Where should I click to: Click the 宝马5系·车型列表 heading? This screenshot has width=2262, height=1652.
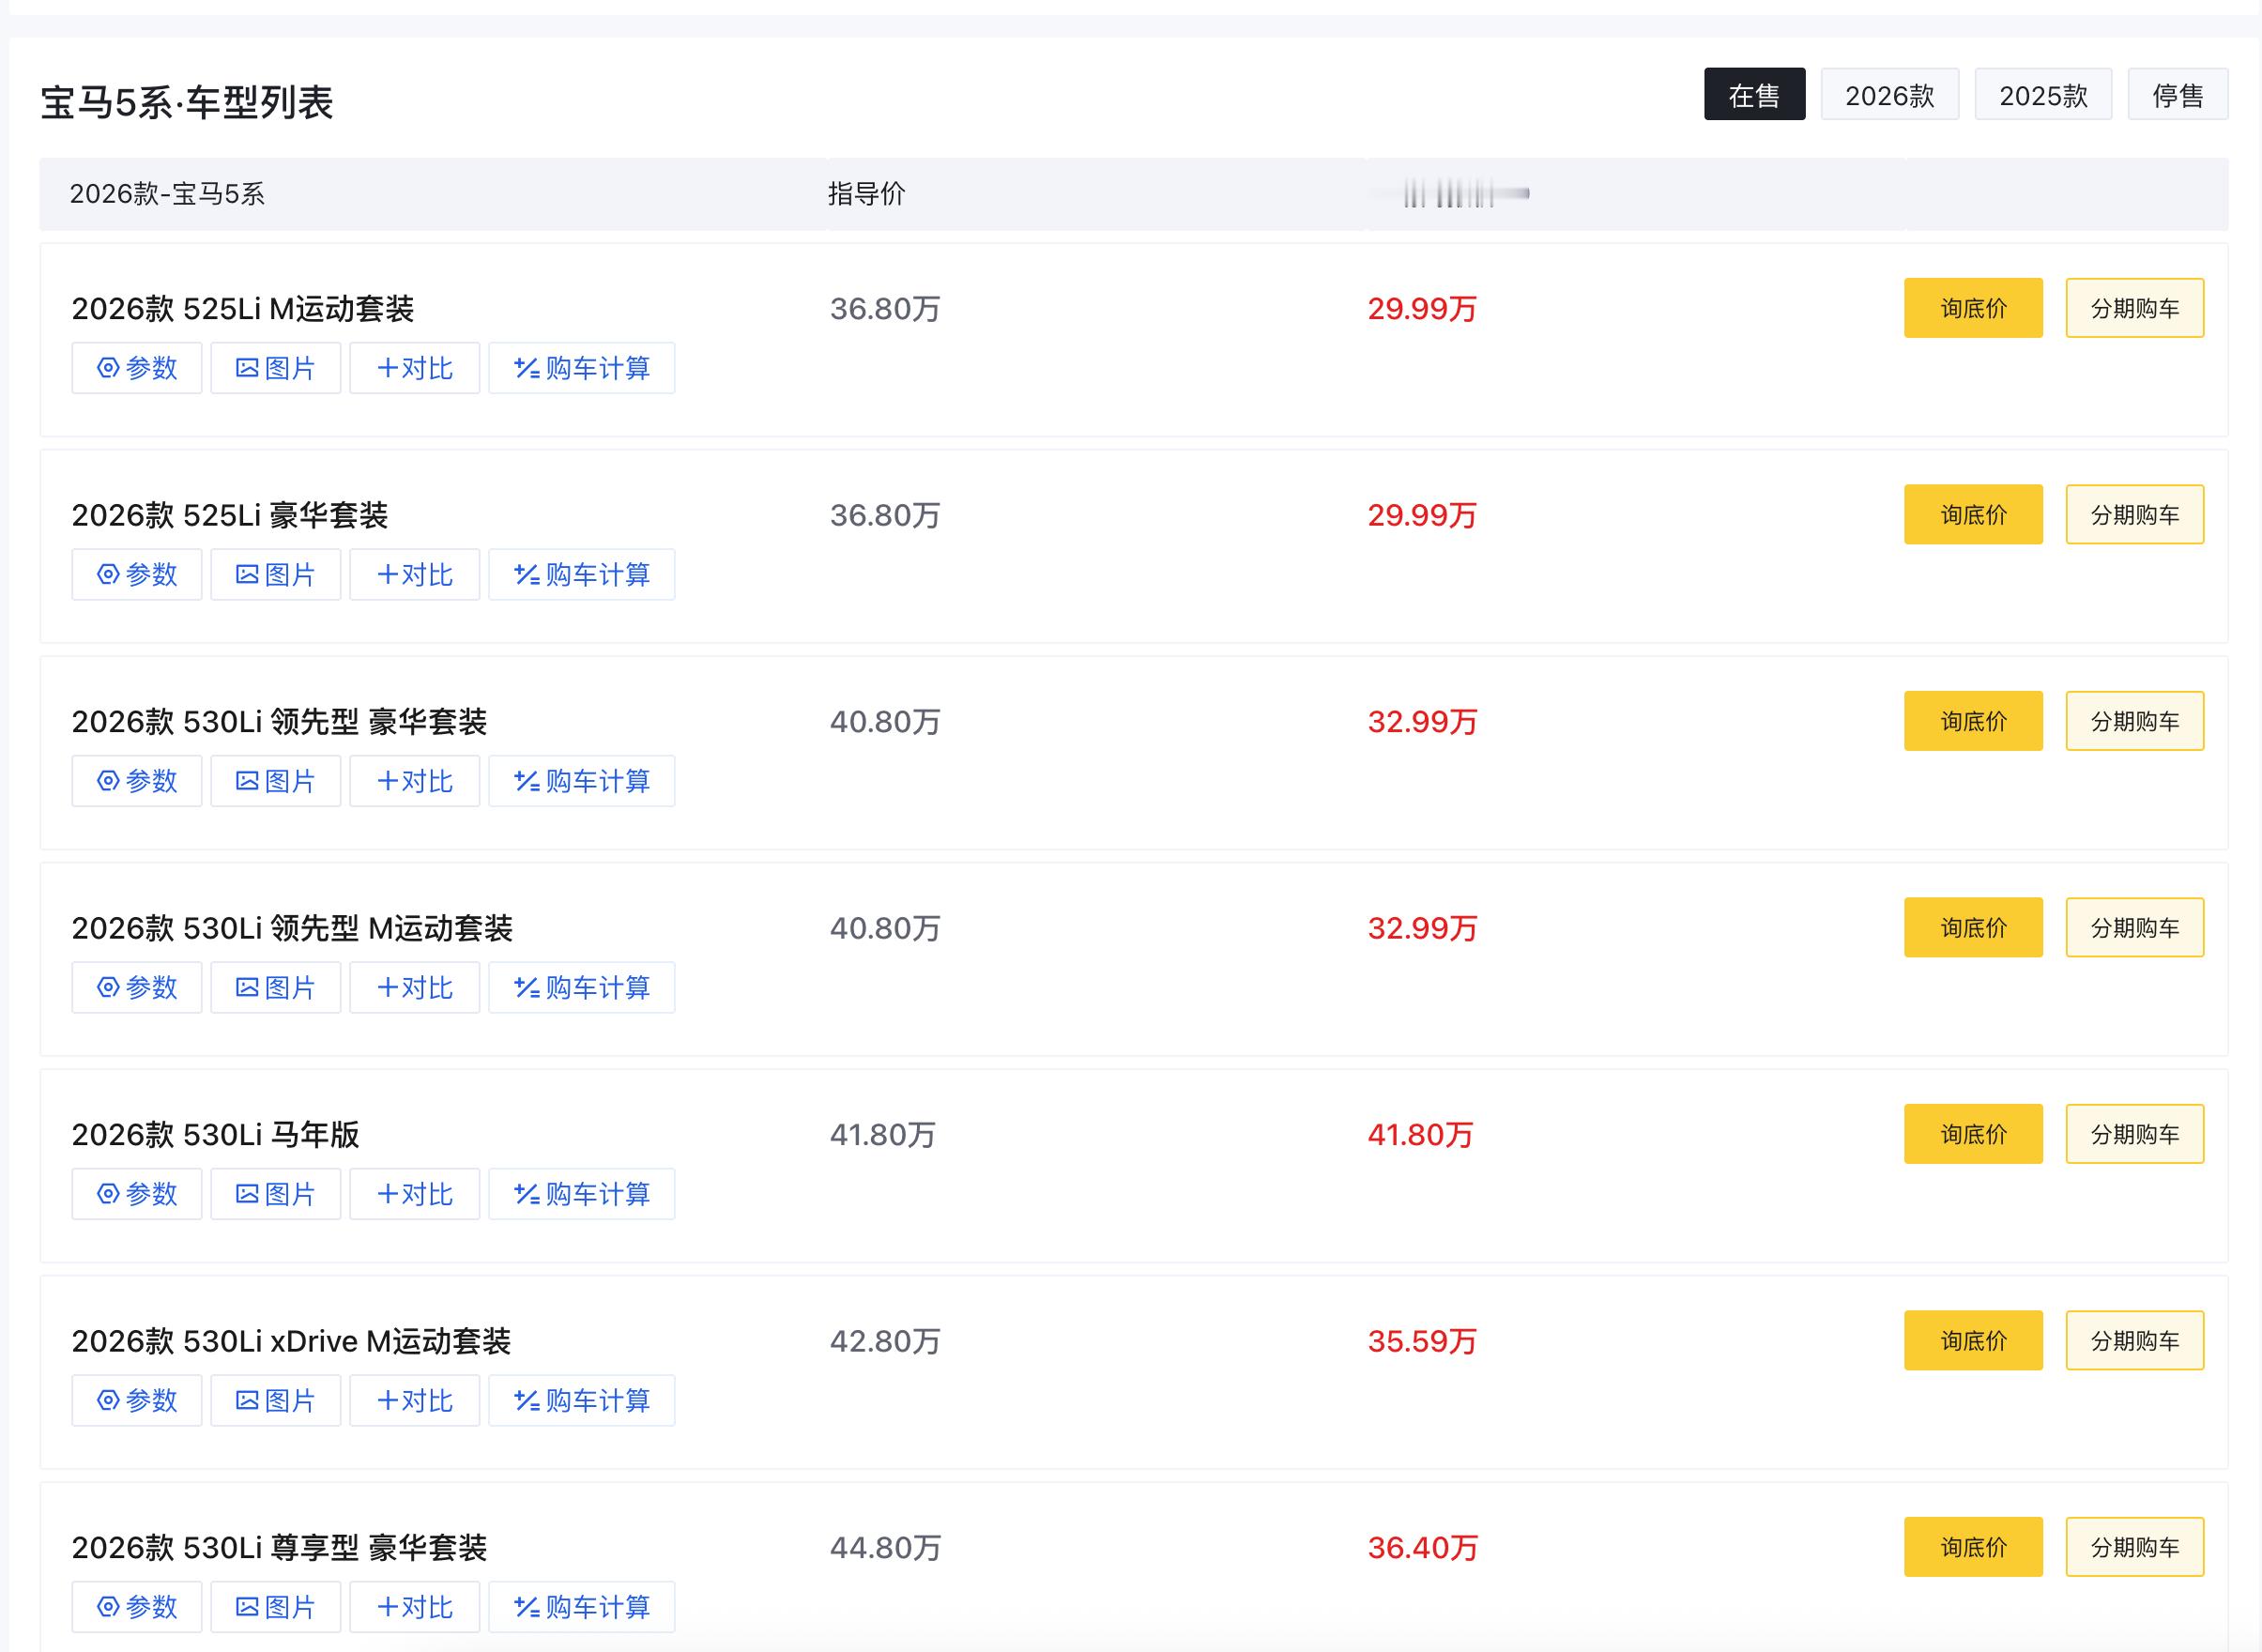point(186,102)
